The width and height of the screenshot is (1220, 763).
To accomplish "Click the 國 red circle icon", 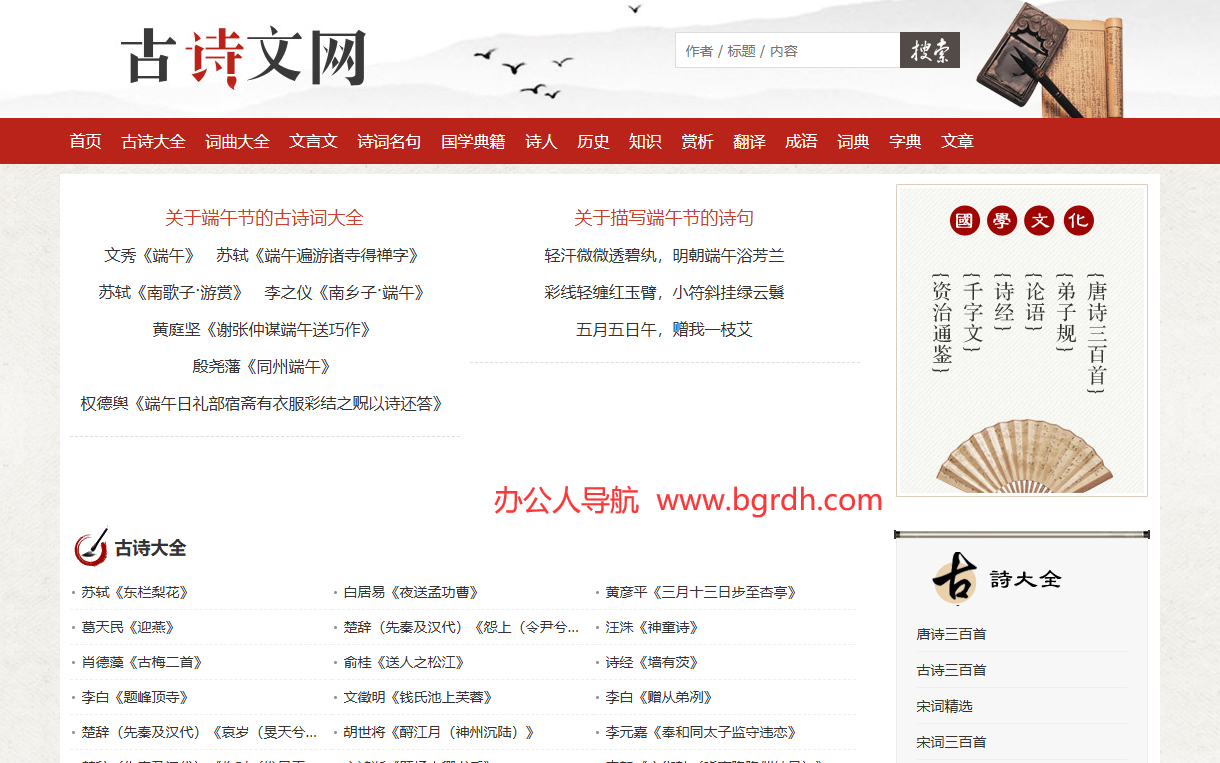I will [x=964, y=221].
